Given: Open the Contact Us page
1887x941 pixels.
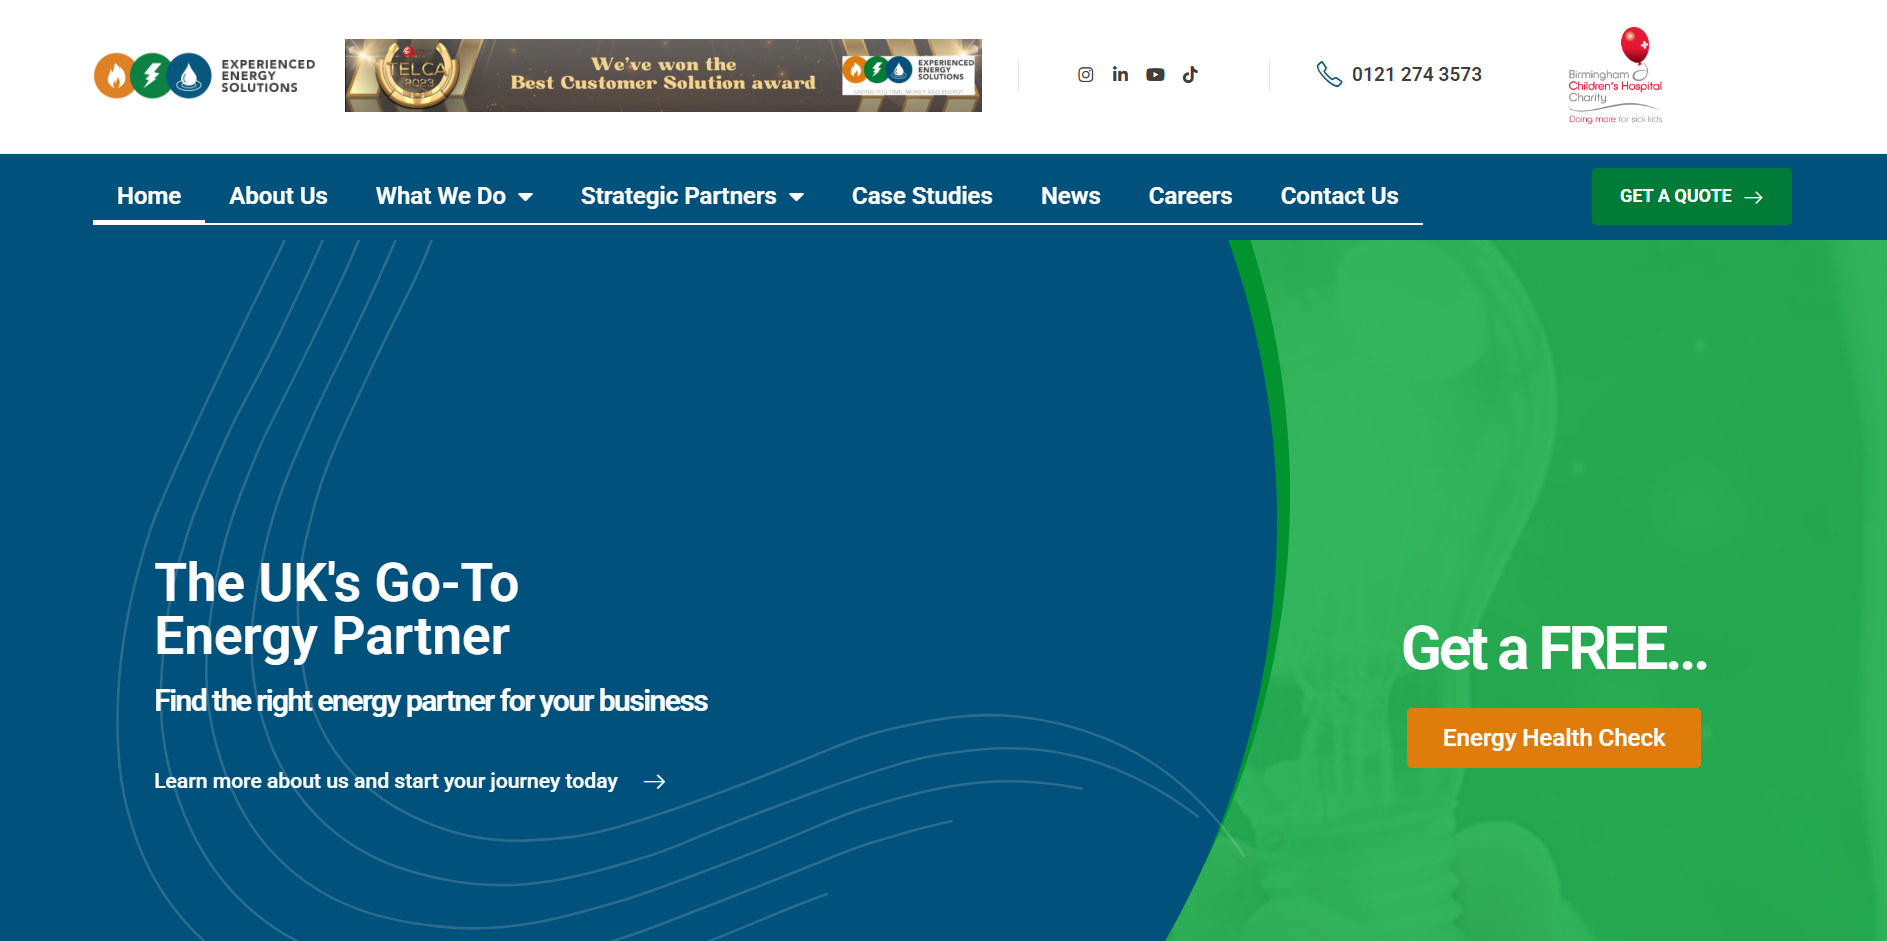Looking at the screenshot, I should 1339,196.
